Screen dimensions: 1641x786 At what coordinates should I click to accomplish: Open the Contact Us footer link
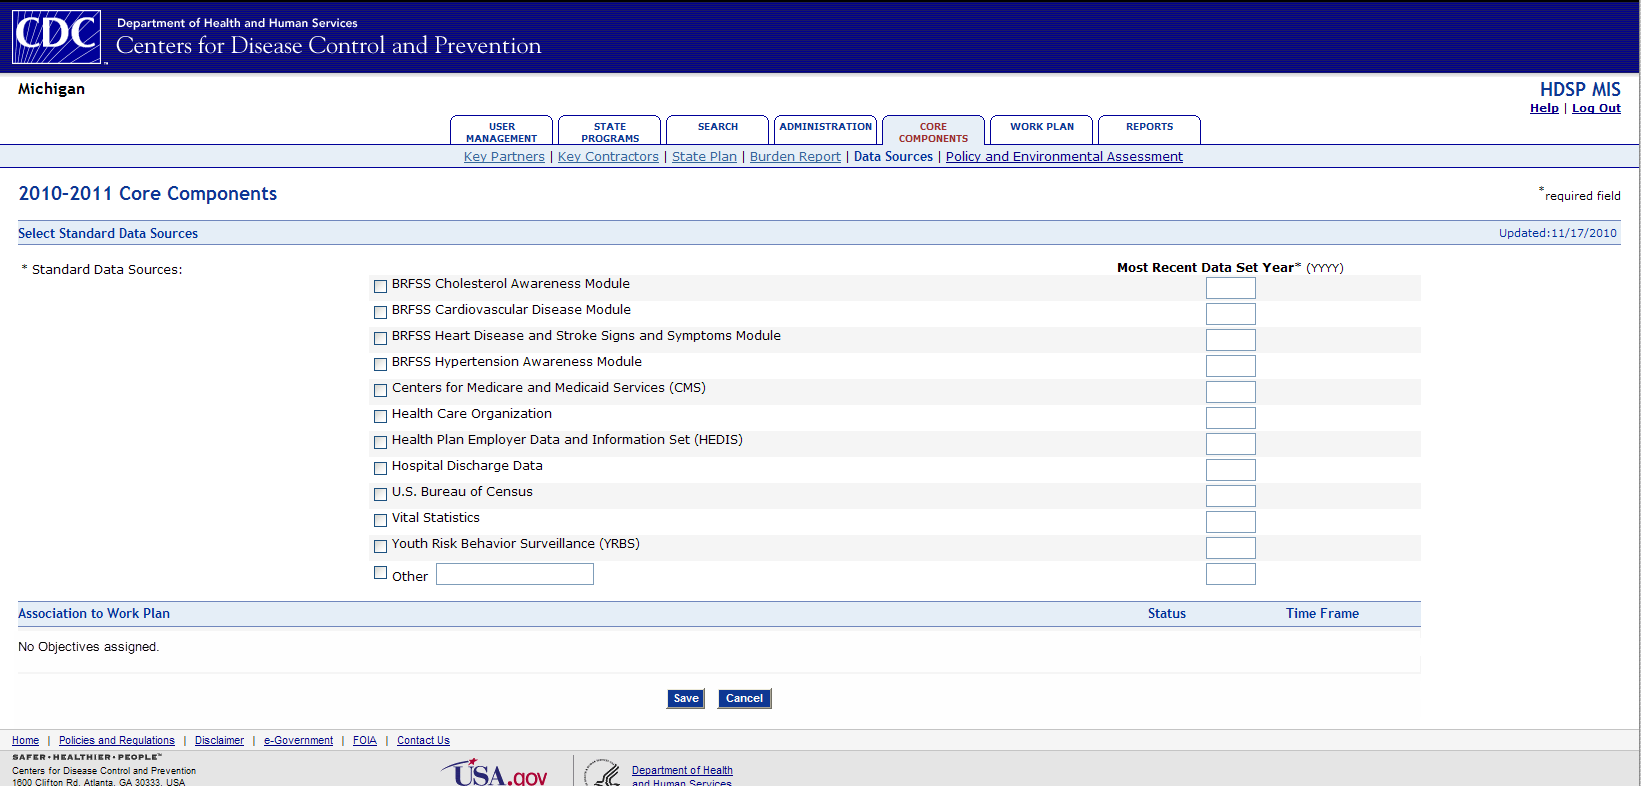pyautogui.click(x=423, y=741)
